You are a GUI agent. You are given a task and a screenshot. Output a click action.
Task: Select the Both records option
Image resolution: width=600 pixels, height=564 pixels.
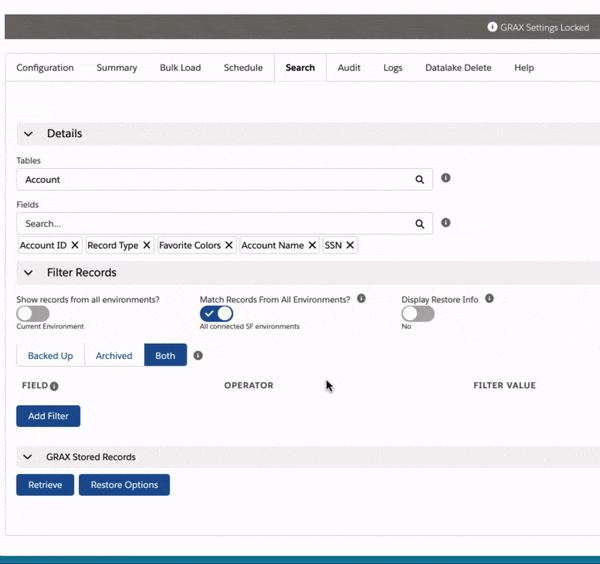point(165,355)
